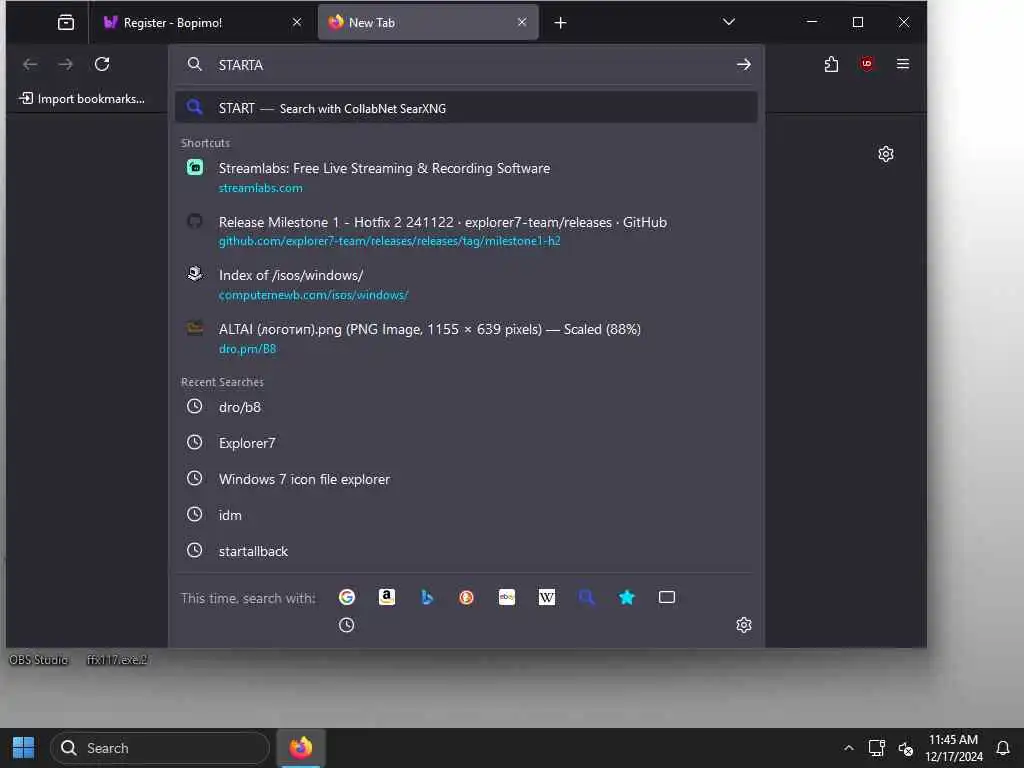The image size is (1024, 768).
Task: Open muted volume tray icon
Action: pyautogui.click(x=906, y=748)
